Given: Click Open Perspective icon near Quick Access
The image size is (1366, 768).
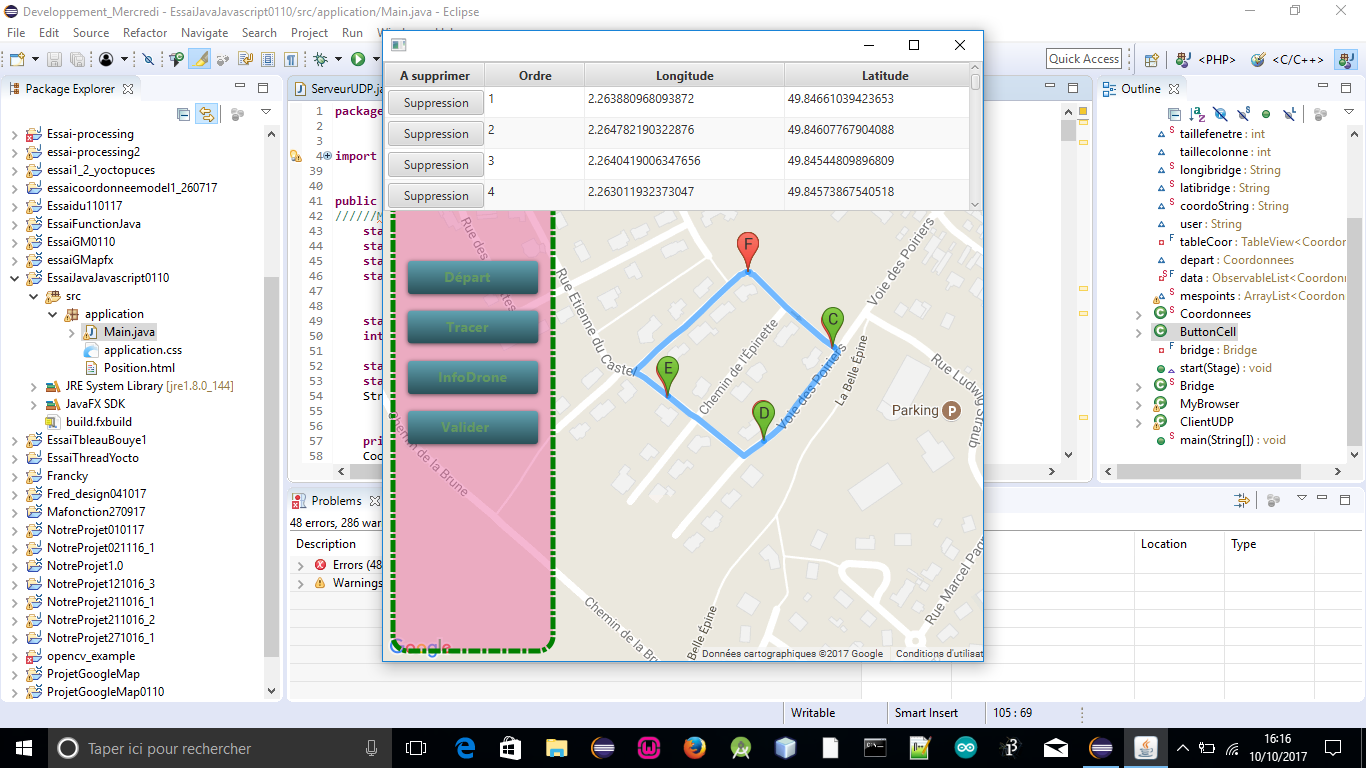Looking at the screenshot, I should (x=1151, y=59).
